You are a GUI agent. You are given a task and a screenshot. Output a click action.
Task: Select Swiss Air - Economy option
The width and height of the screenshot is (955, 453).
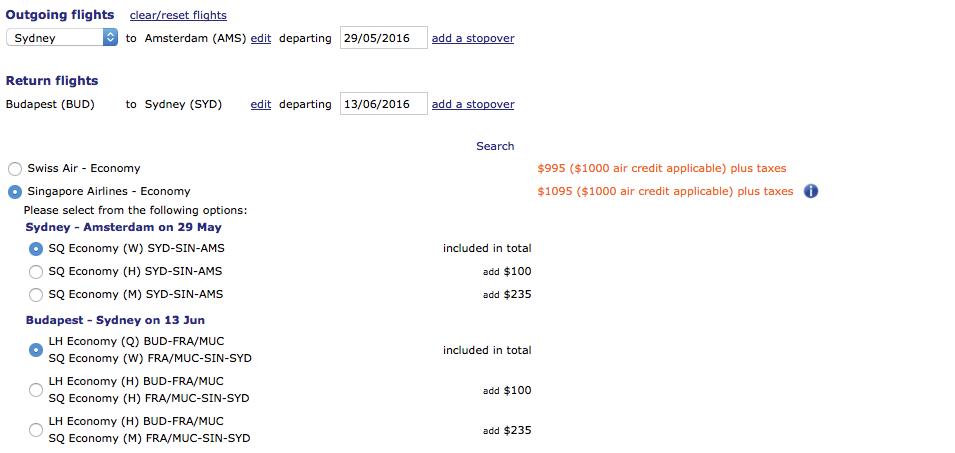pyautogui.click(x=15, y=169)
